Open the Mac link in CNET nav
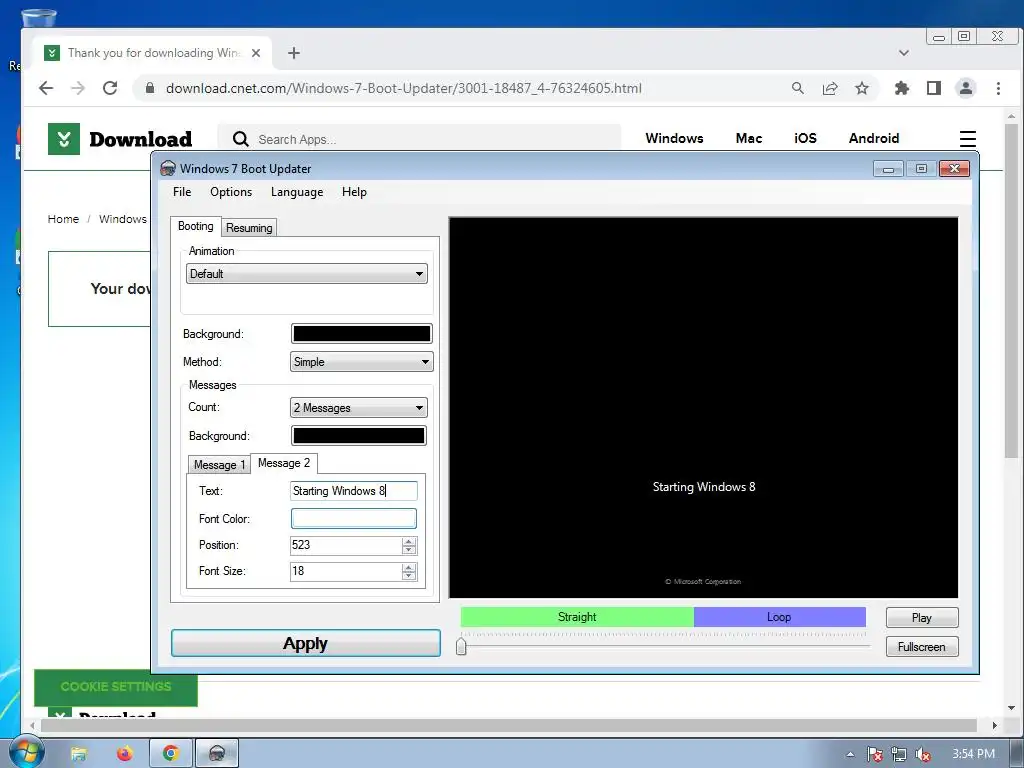This screenshot has height=768, width=1024. [x=748, y=138]
